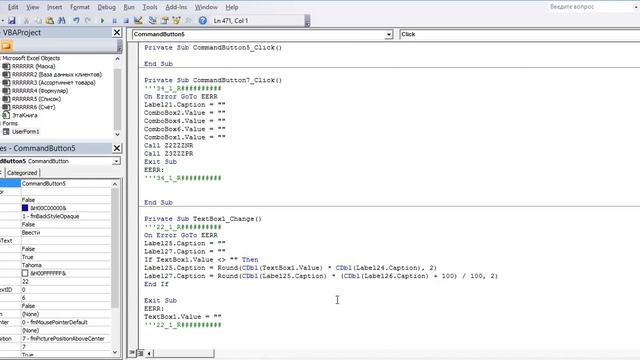
Task: Close the VBAProject explorer pane
Action: [x=117, y=33]
